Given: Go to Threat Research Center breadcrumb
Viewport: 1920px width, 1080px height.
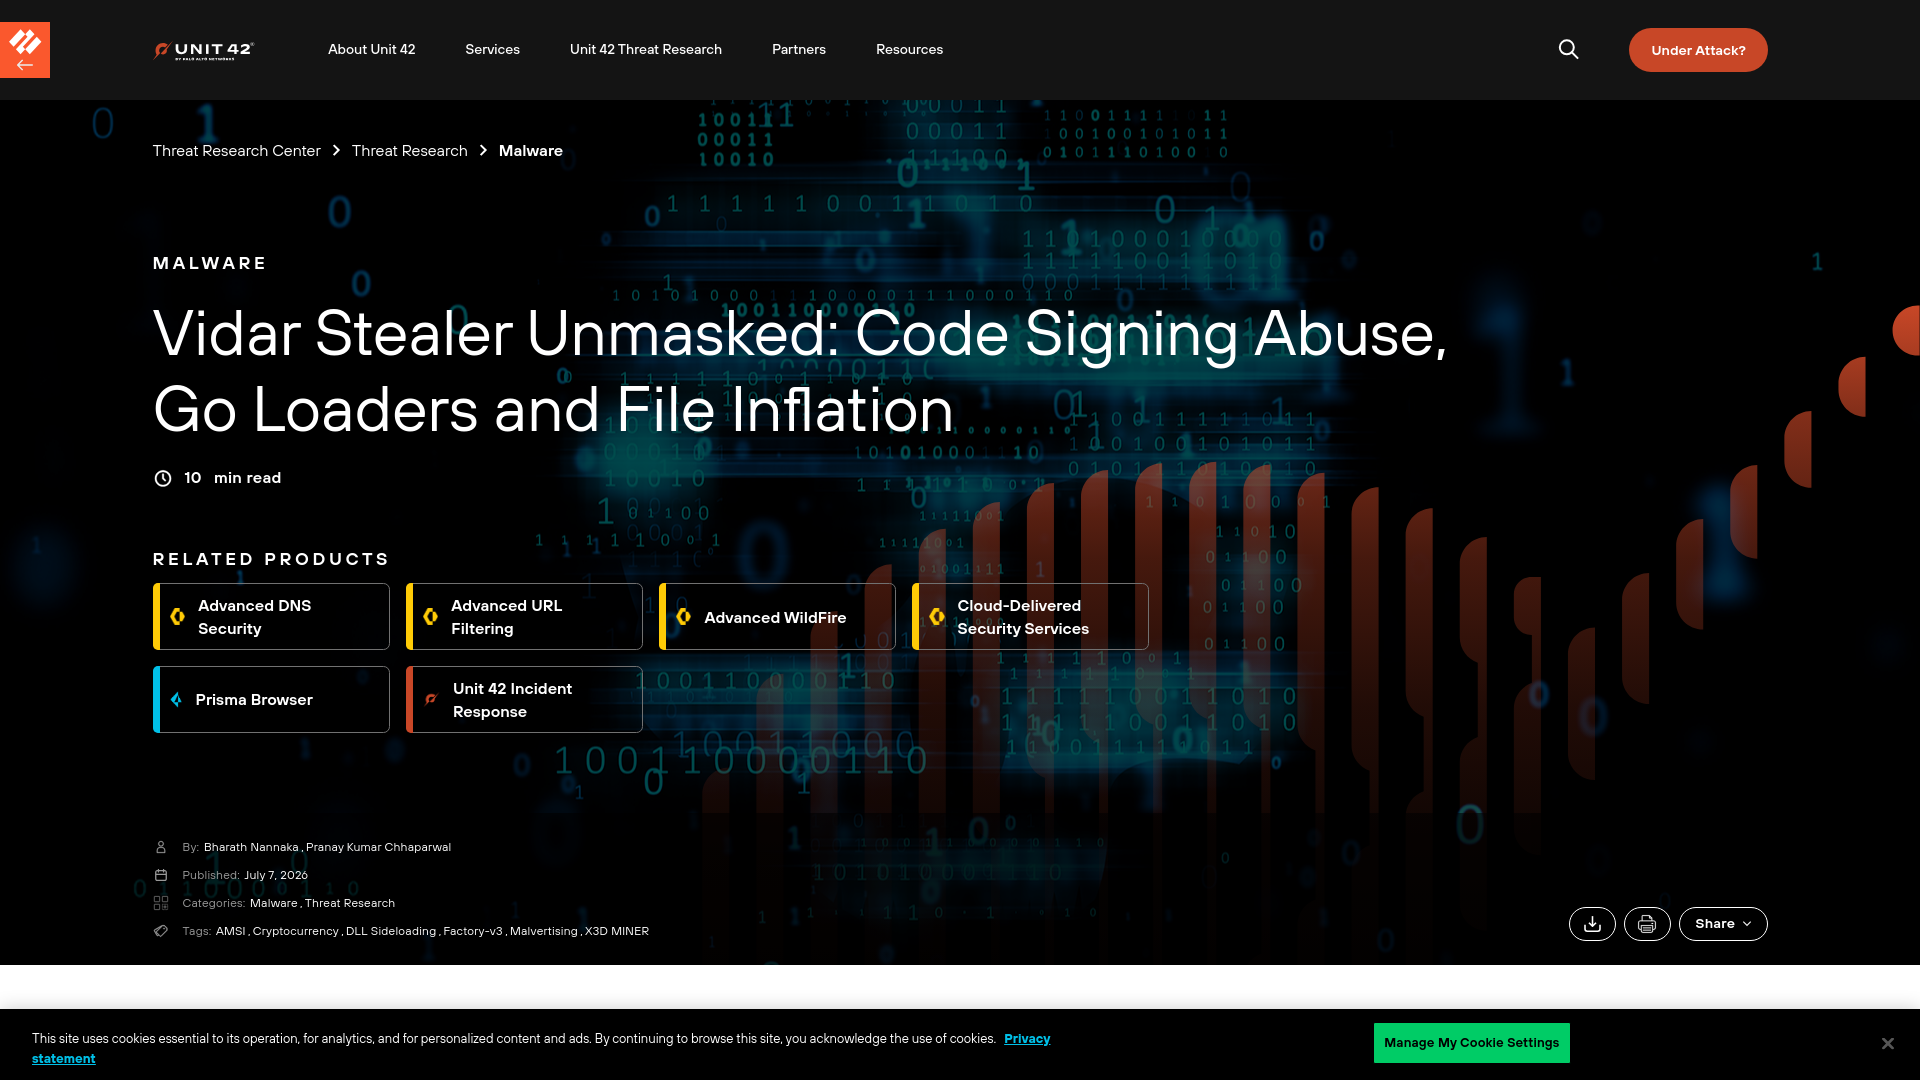Looking at the screenshot, I should pos(236,150).
